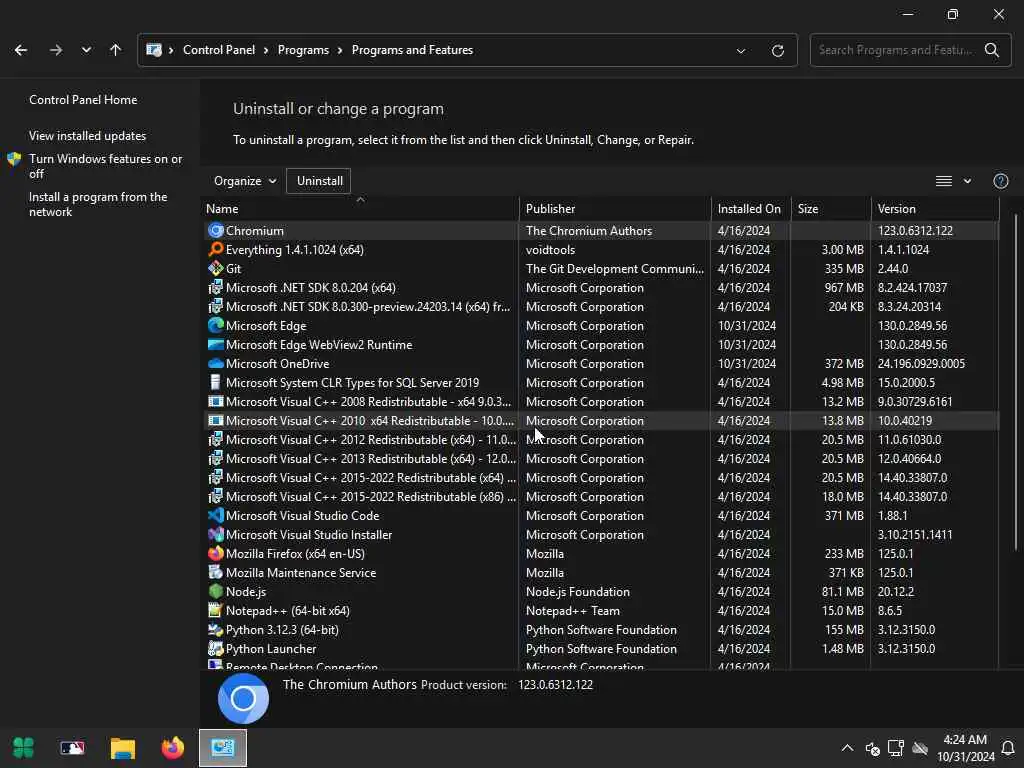Screen dimensions: 1024x768
Task: Click the Microsoft Visual Studio Code icon
Action: click(216, 515)
